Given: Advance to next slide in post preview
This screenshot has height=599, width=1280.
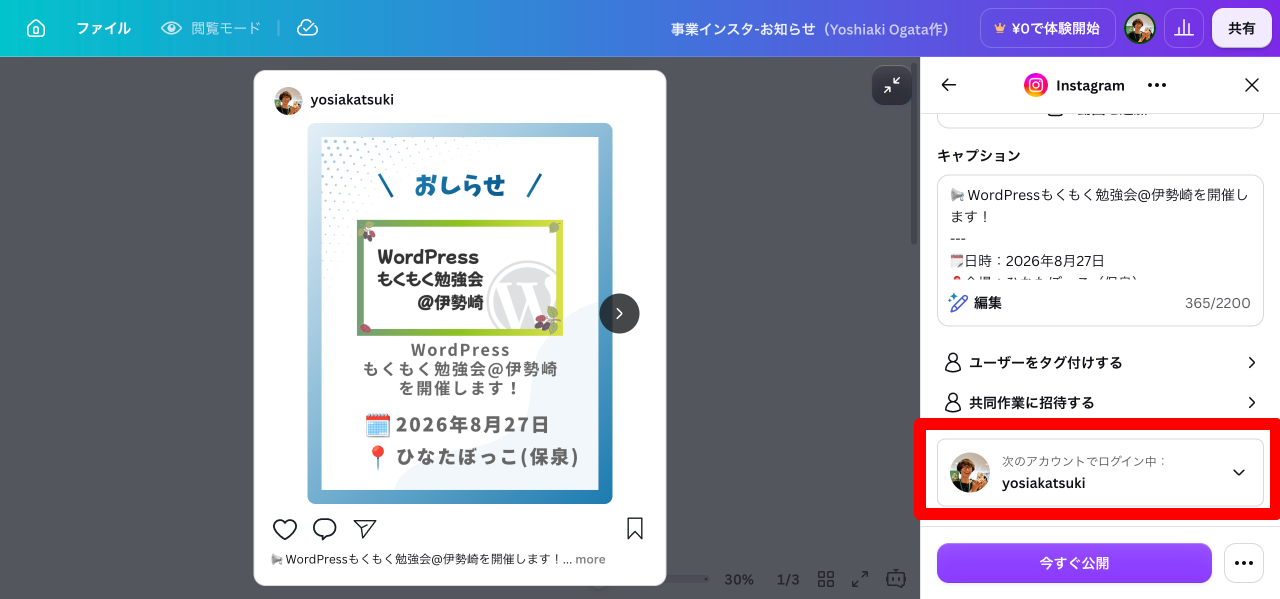Looking at the screenshot, I should click(619, 313).
